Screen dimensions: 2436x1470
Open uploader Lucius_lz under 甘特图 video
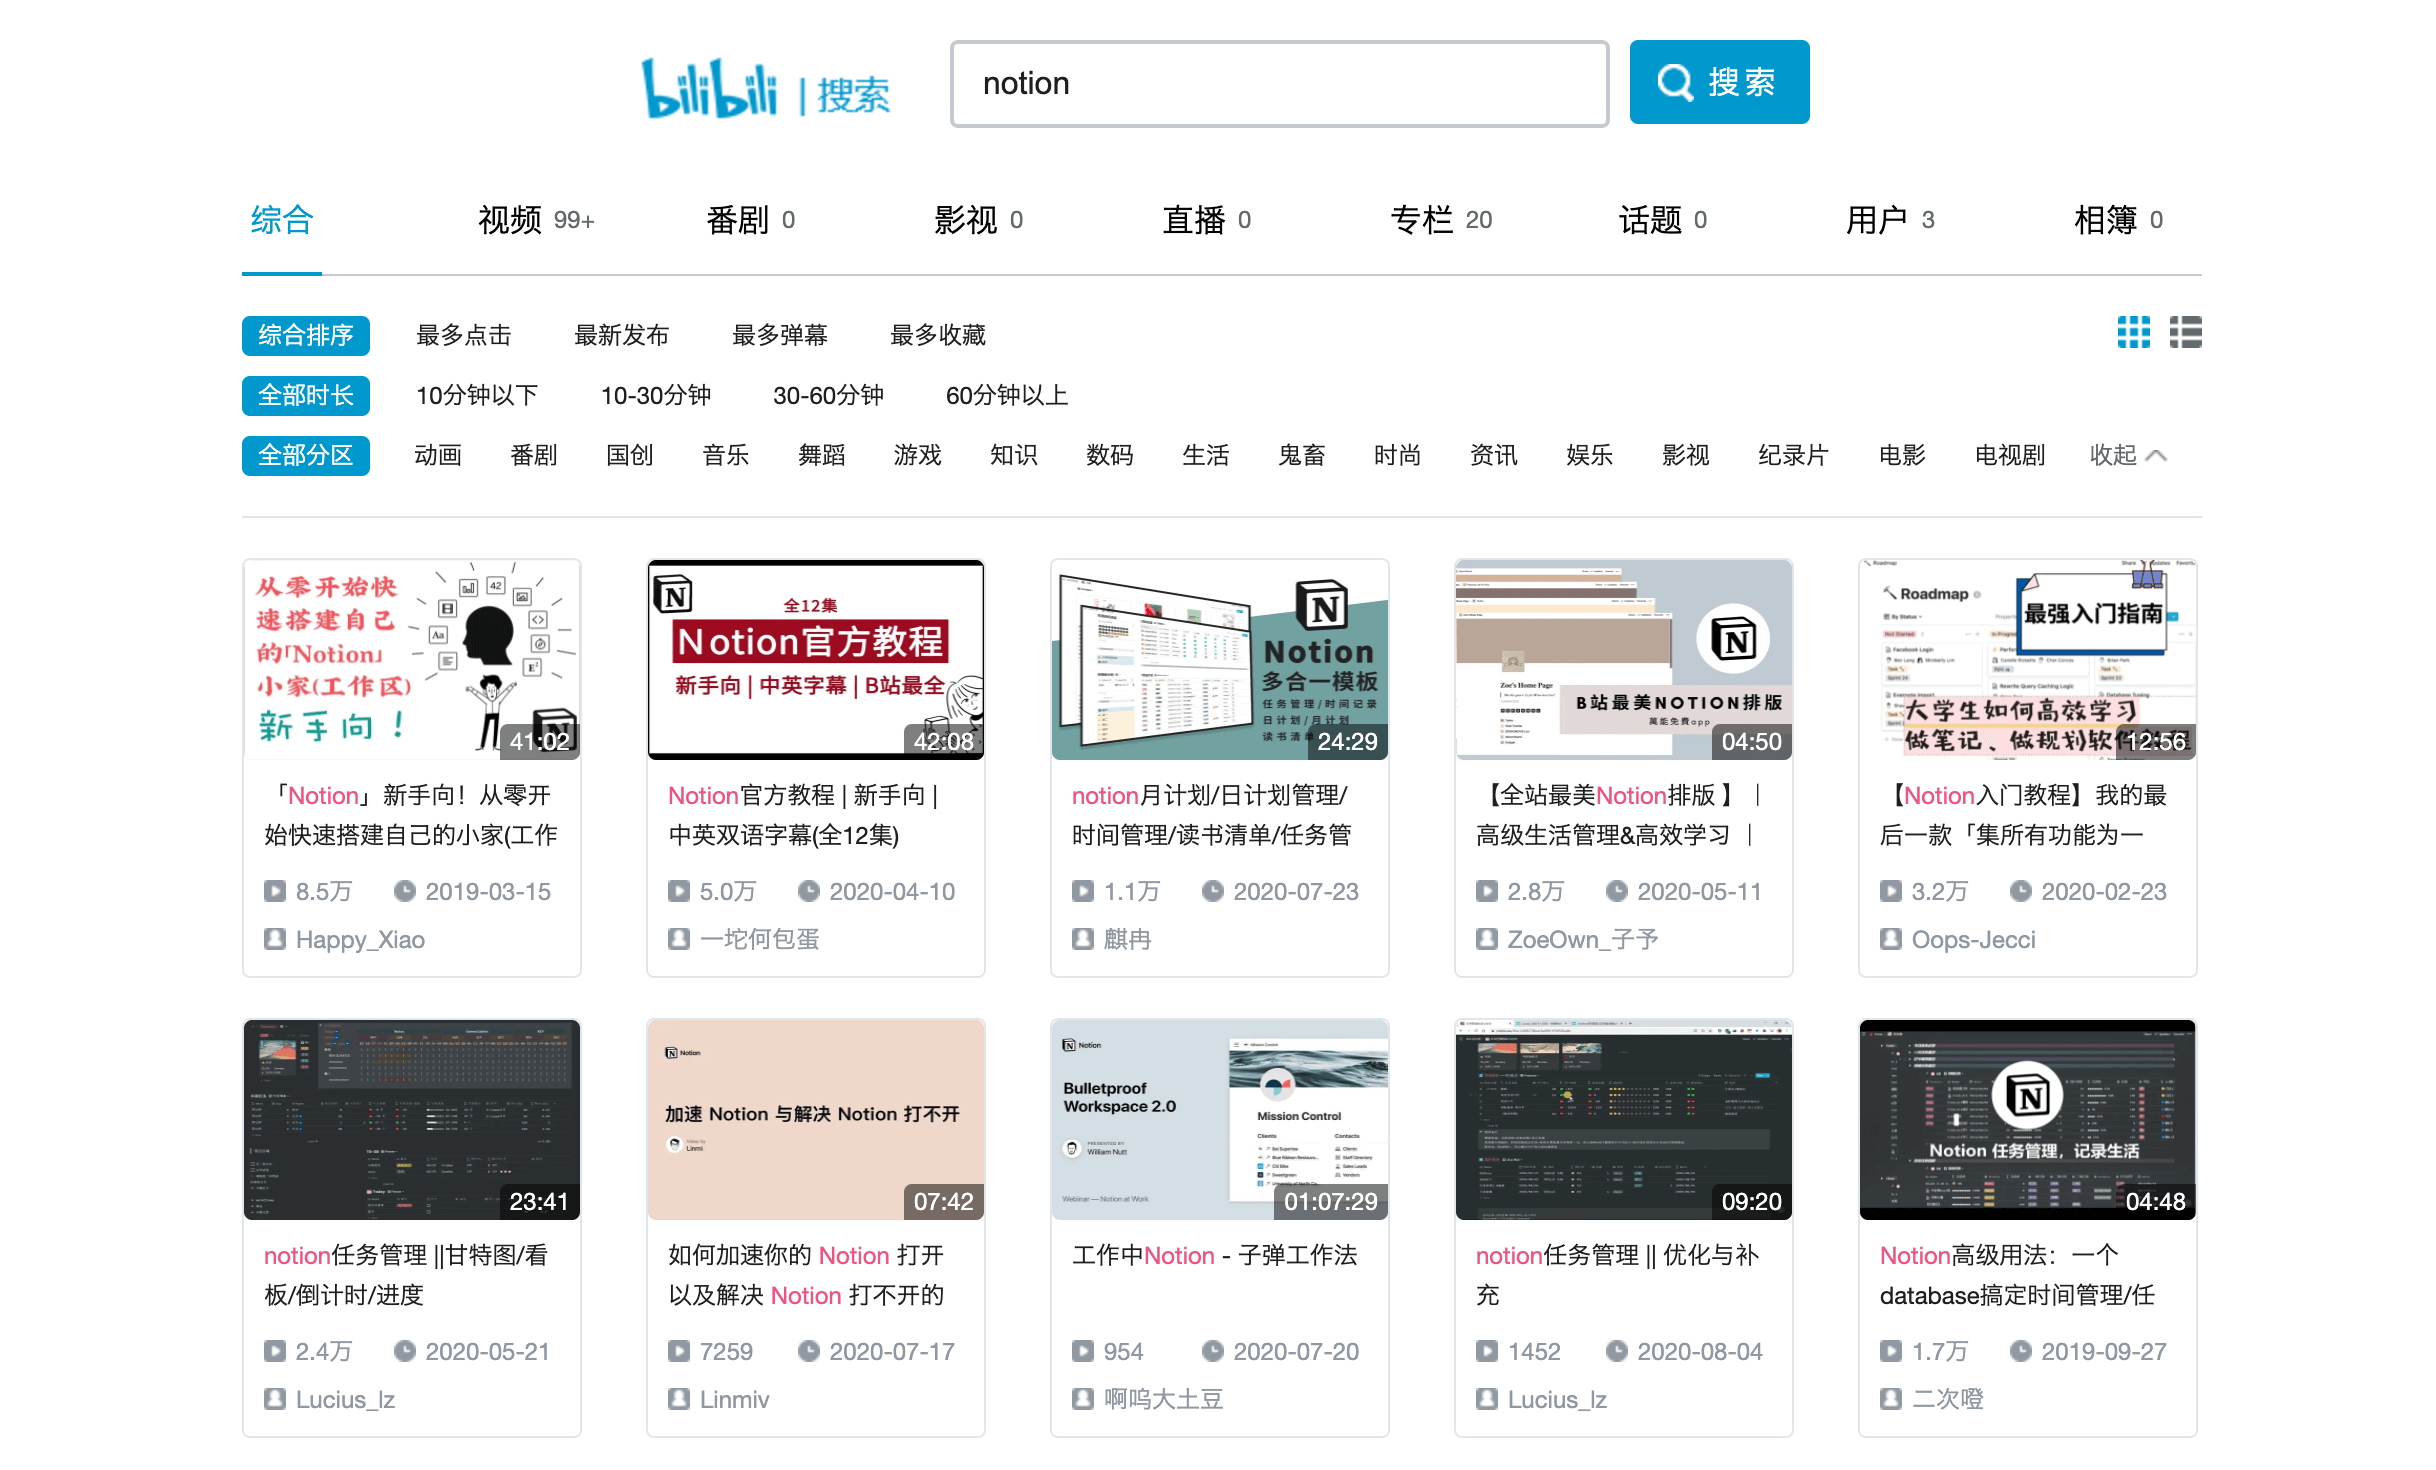click(x=345, y=1399)
